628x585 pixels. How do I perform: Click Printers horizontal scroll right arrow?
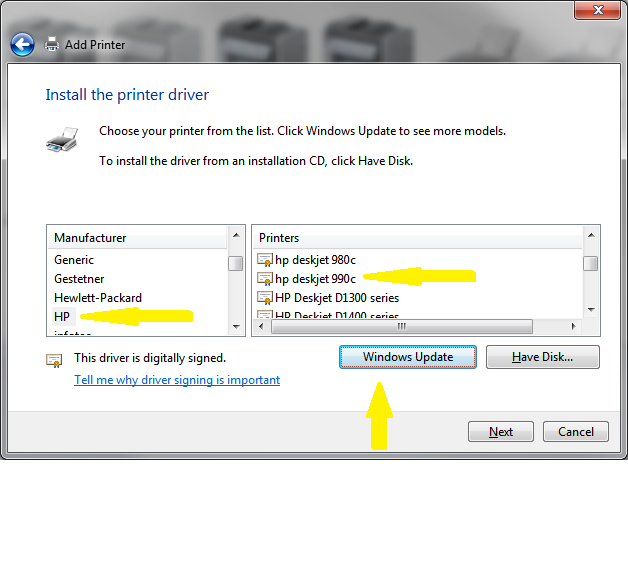573,326
